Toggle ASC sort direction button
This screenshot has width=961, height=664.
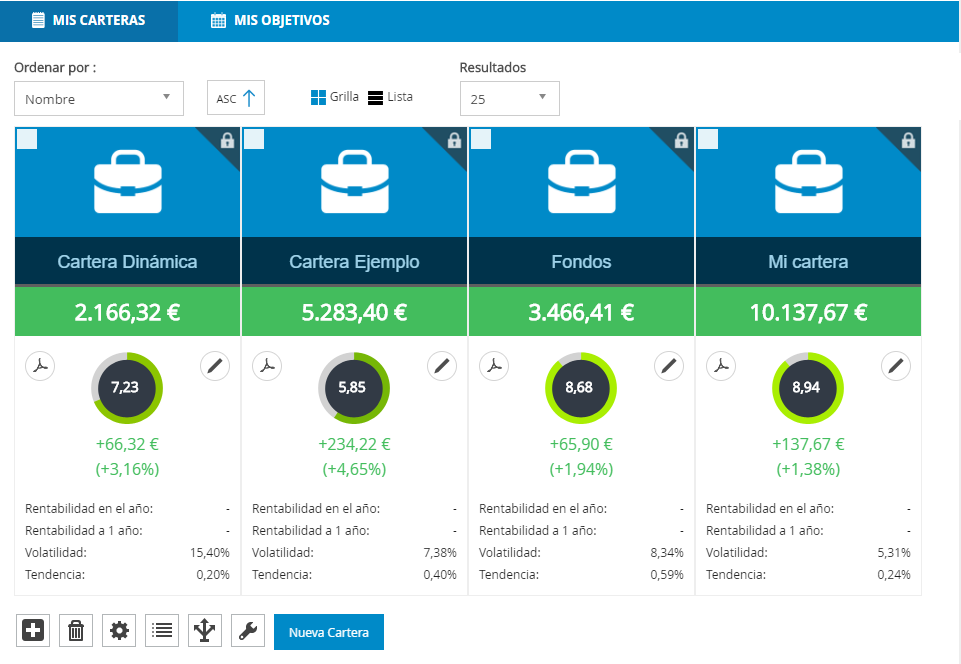coord(236,98)
